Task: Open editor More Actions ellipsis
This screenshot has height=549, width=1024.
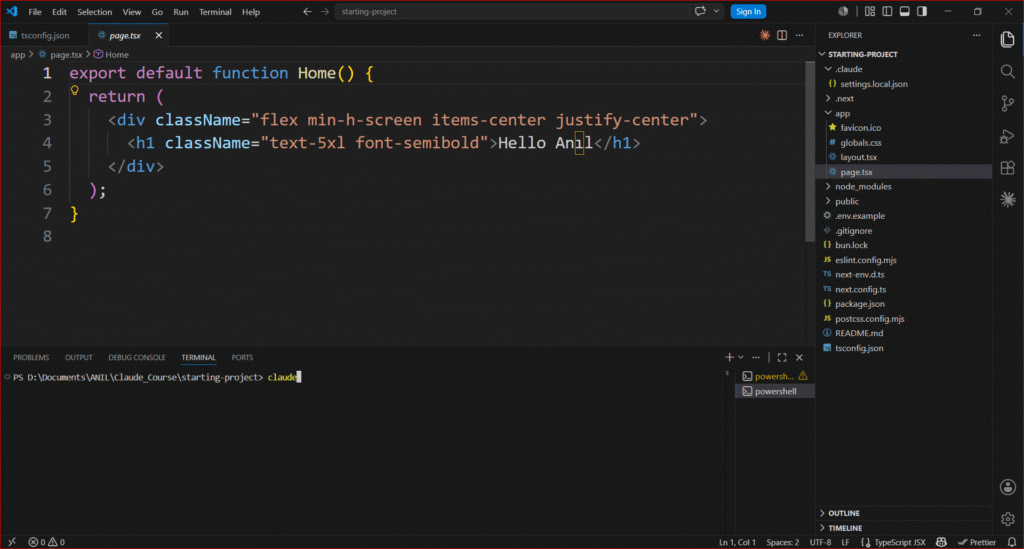Action: 799,35
